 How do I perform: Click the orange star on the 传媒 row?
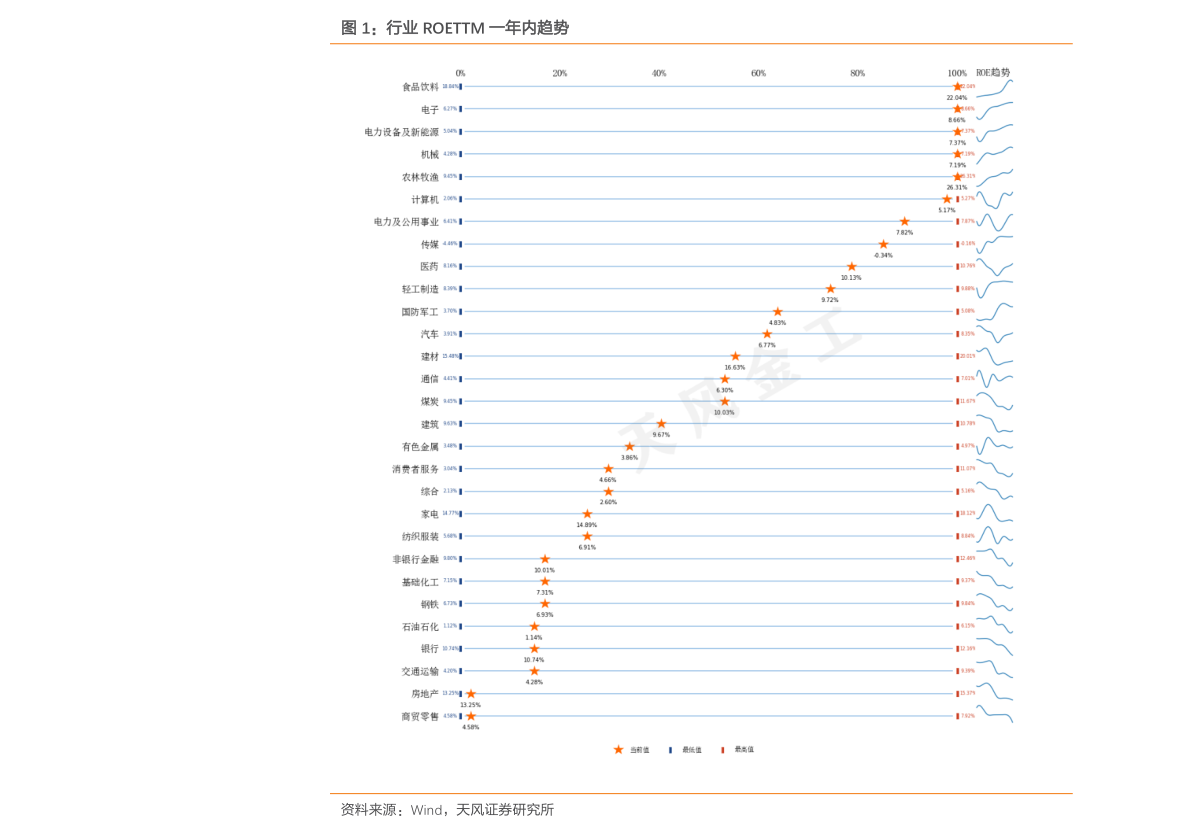[883, 244]
